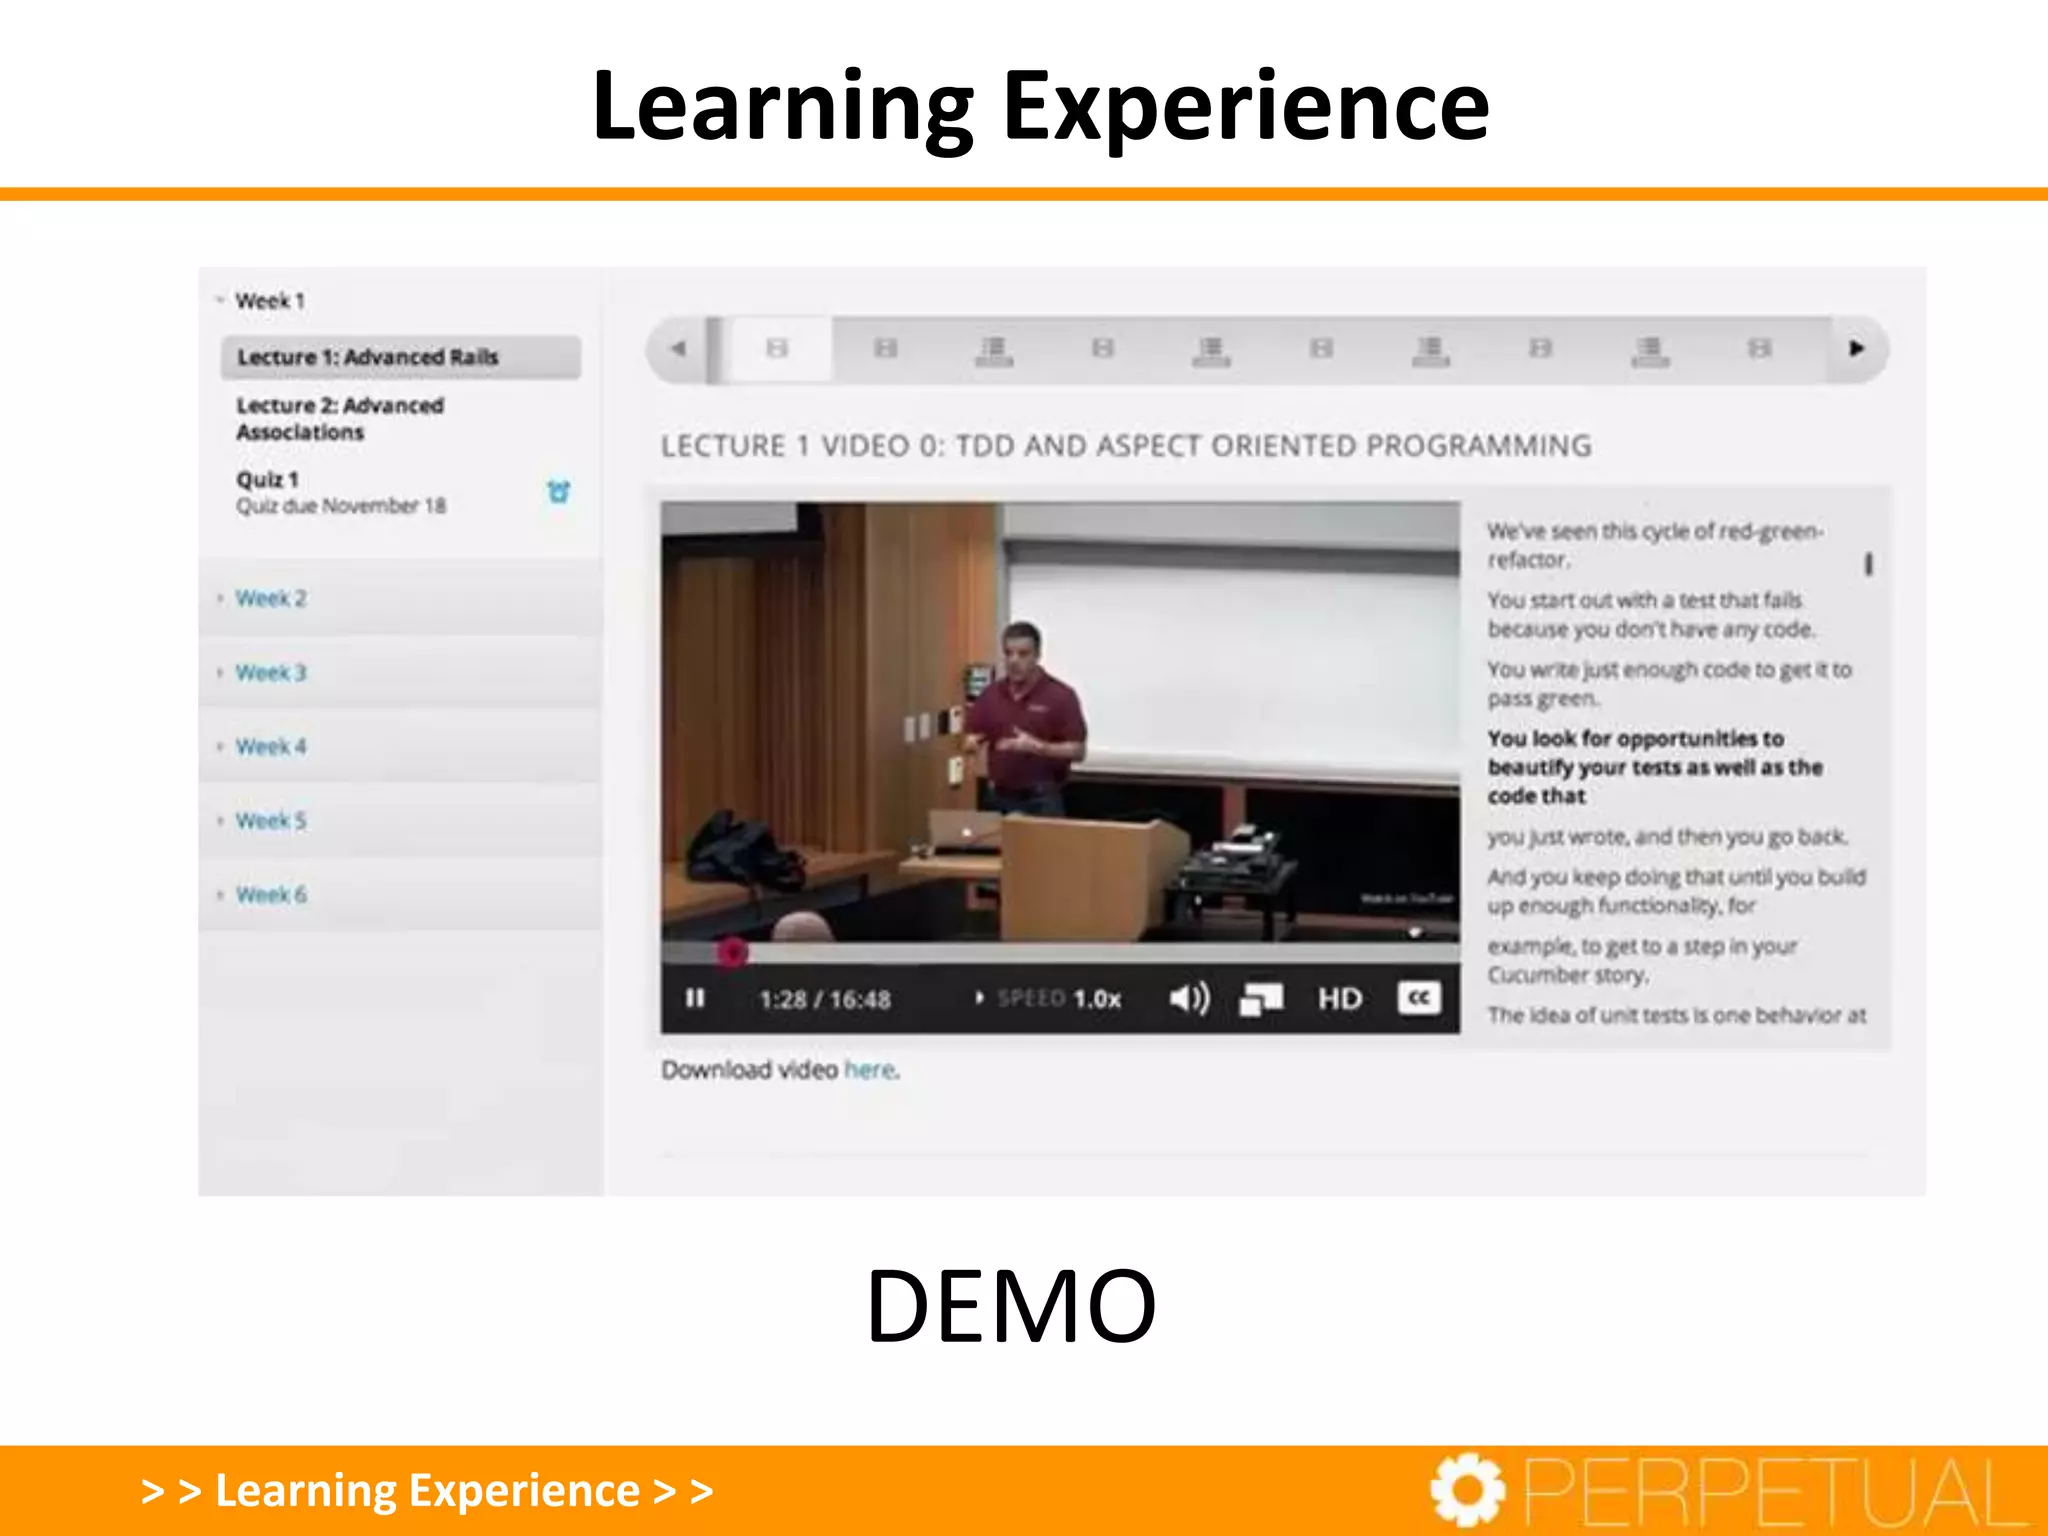Open Lecture 2: Advanced Associations
This screenshot has width=2048, height=1536.
(340, 418)
